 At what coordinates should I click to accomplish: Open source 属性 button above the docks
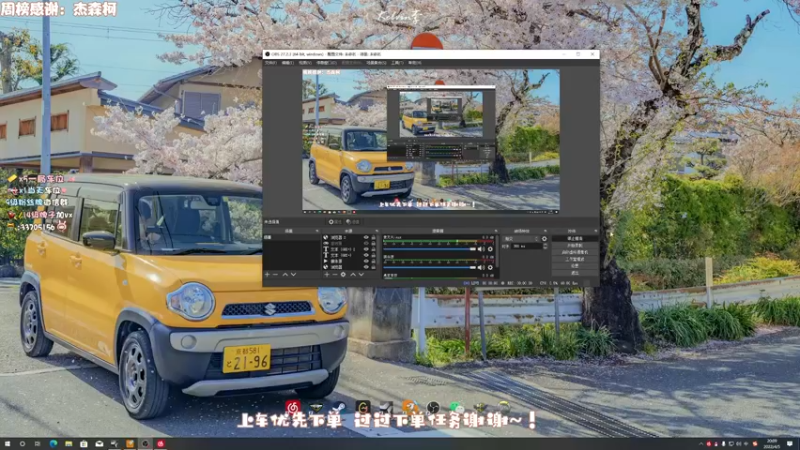[334, 221]
